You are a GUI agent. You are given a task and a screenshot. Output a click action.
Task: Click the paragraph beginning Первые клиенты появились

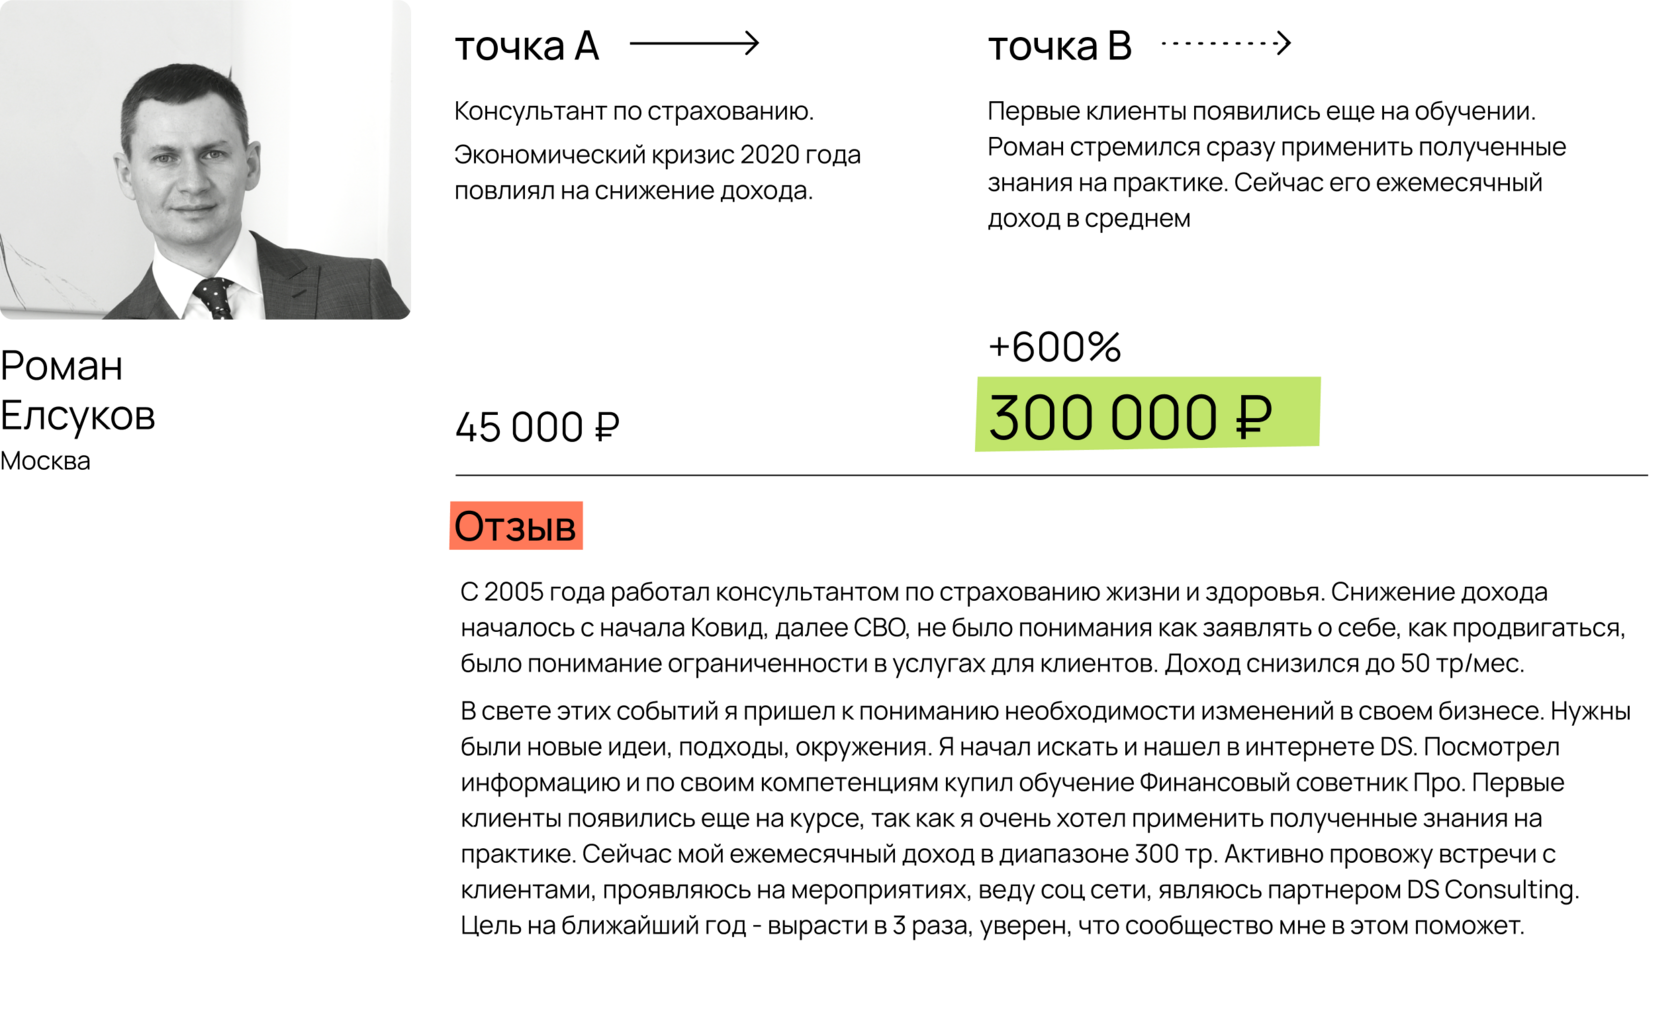1277,165
